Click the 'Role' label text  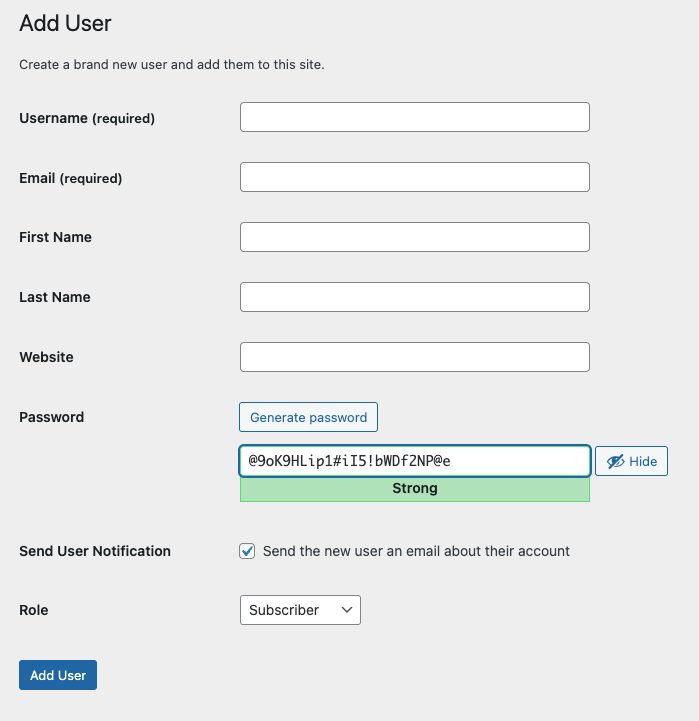click(34, 610)
